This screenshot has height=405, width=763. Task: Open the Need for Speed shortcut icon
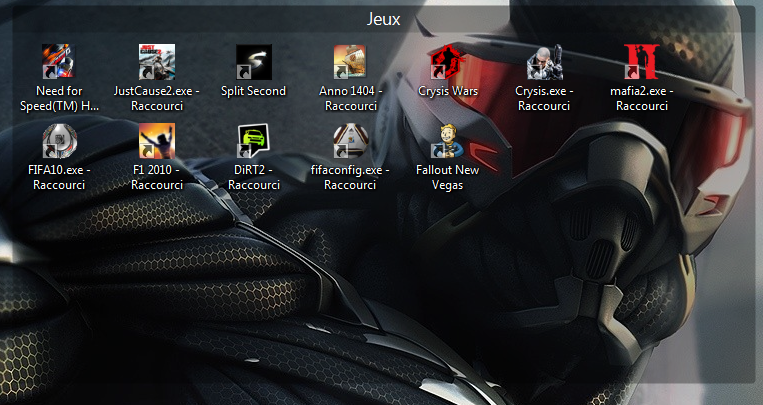[57, 61]
